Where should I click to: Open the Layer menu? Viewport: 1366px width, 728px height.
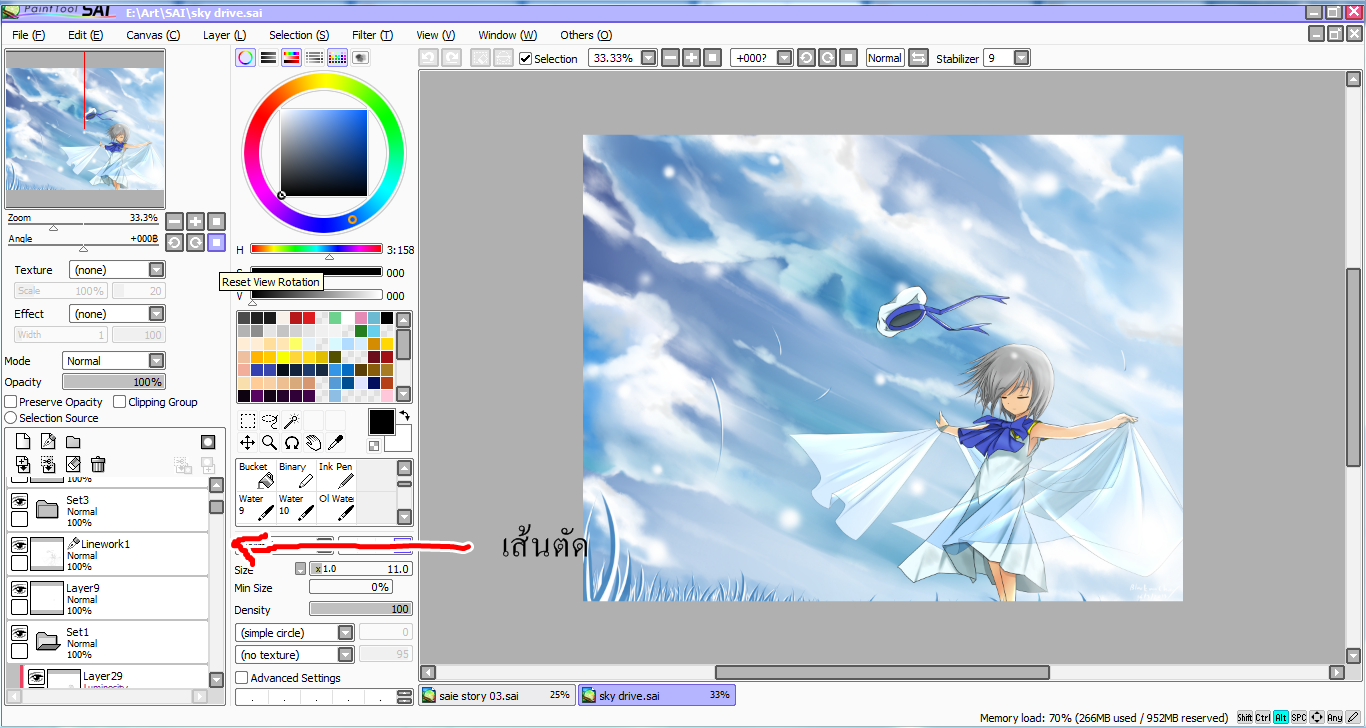pos(225,35)
